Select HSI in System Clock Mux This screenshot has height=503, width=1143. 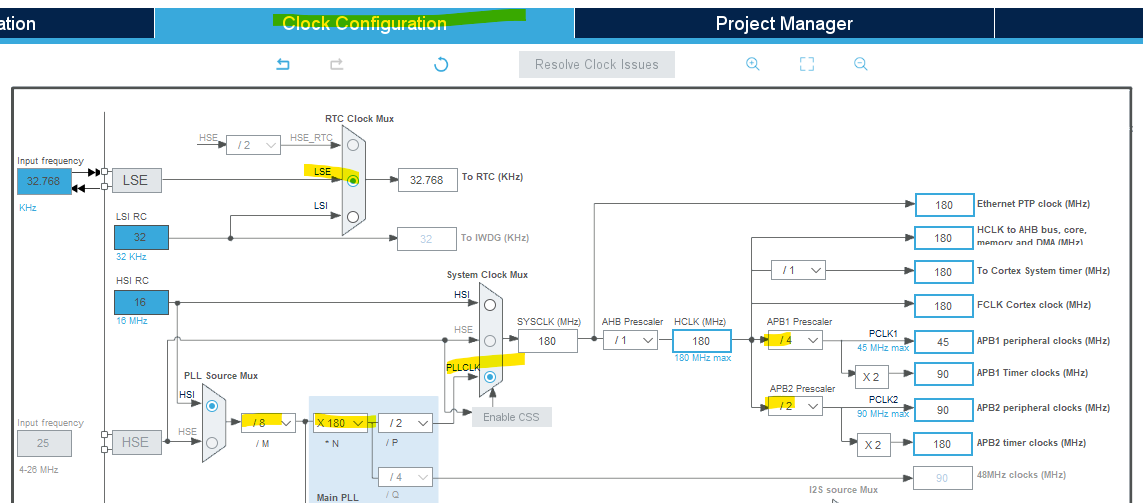(x=490, y=305)
